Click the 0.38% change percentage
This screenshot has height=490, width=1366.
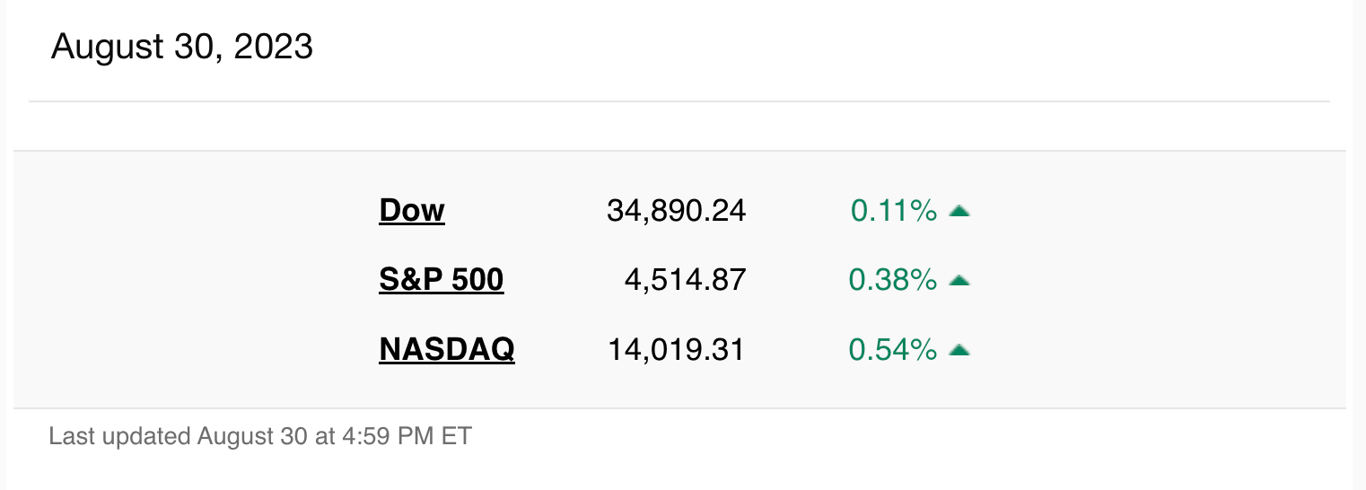(x=892, y=281)
